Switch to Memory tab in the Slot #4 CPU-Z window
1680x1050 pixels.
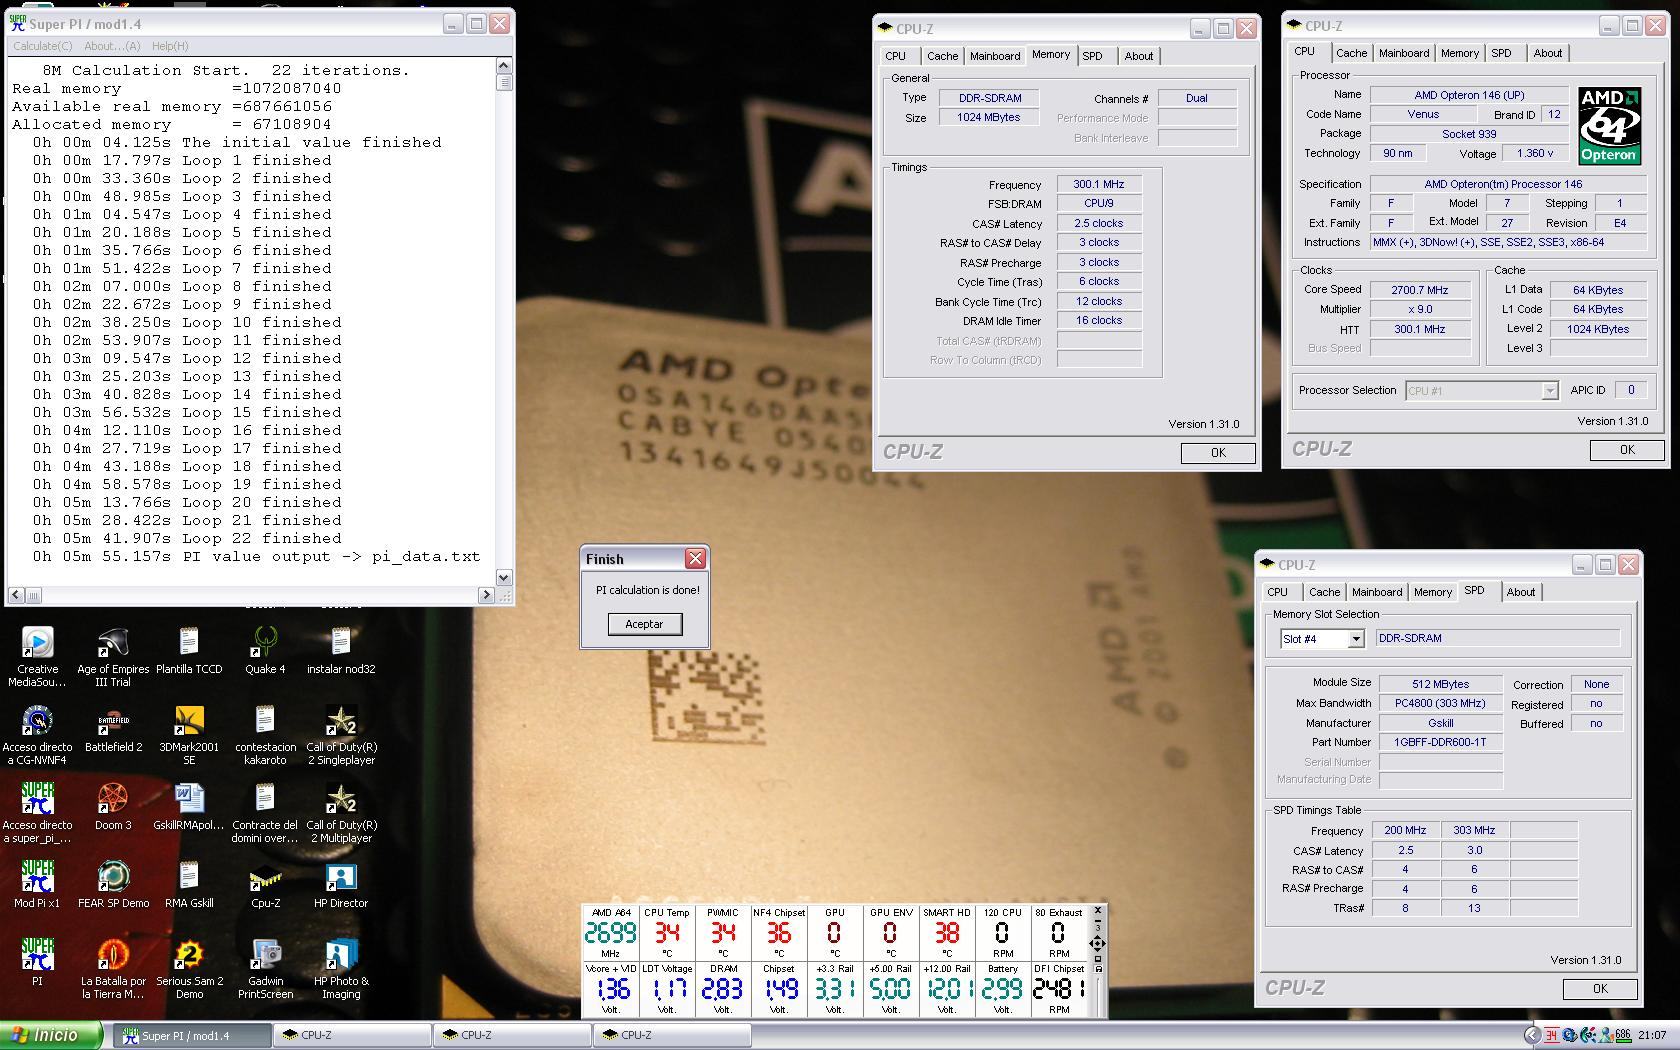(1432, 592)
